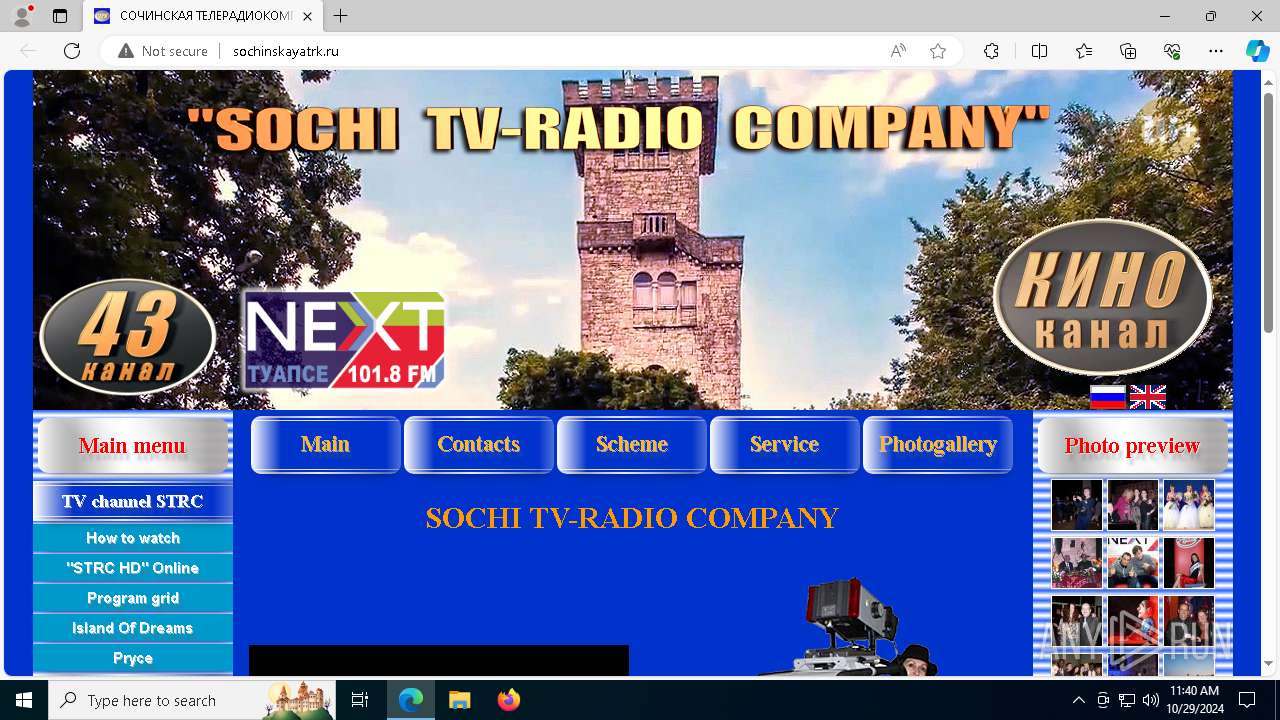Viewport: 1280px width, 720px height.
Task: Open right thumbnail in first preview row
Action: tap(1189, 505)
